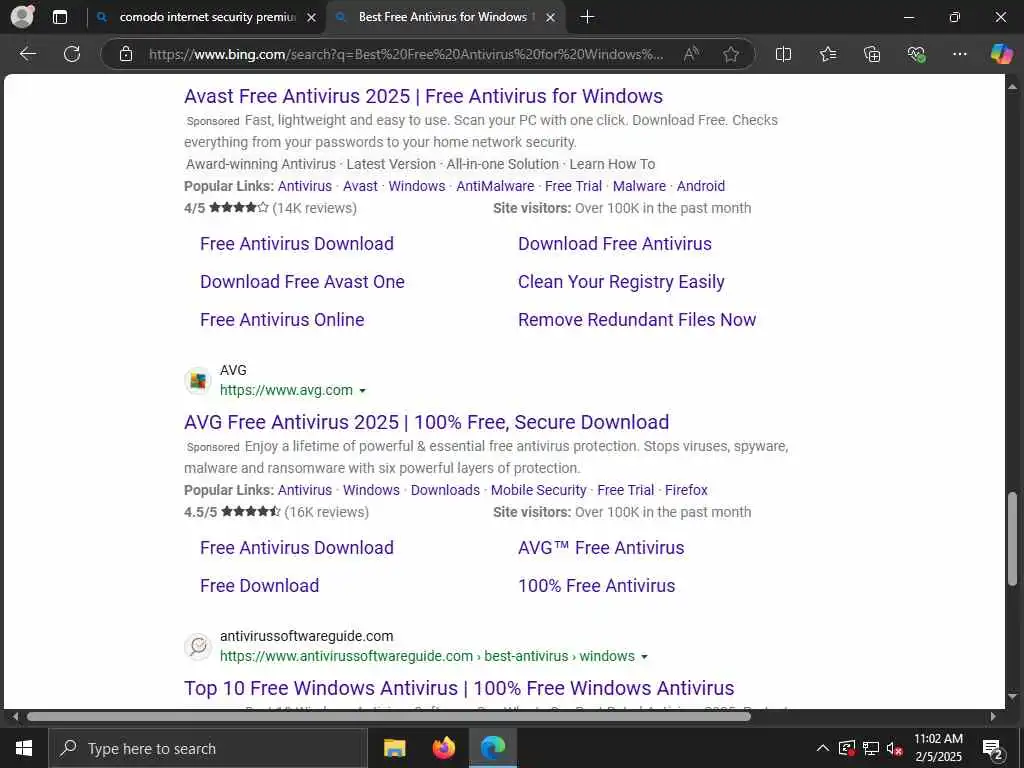Click the AVG site favicon
The width and height of the screenshot is (1024, 768).
pyautogui.click(x=198, y=380)
